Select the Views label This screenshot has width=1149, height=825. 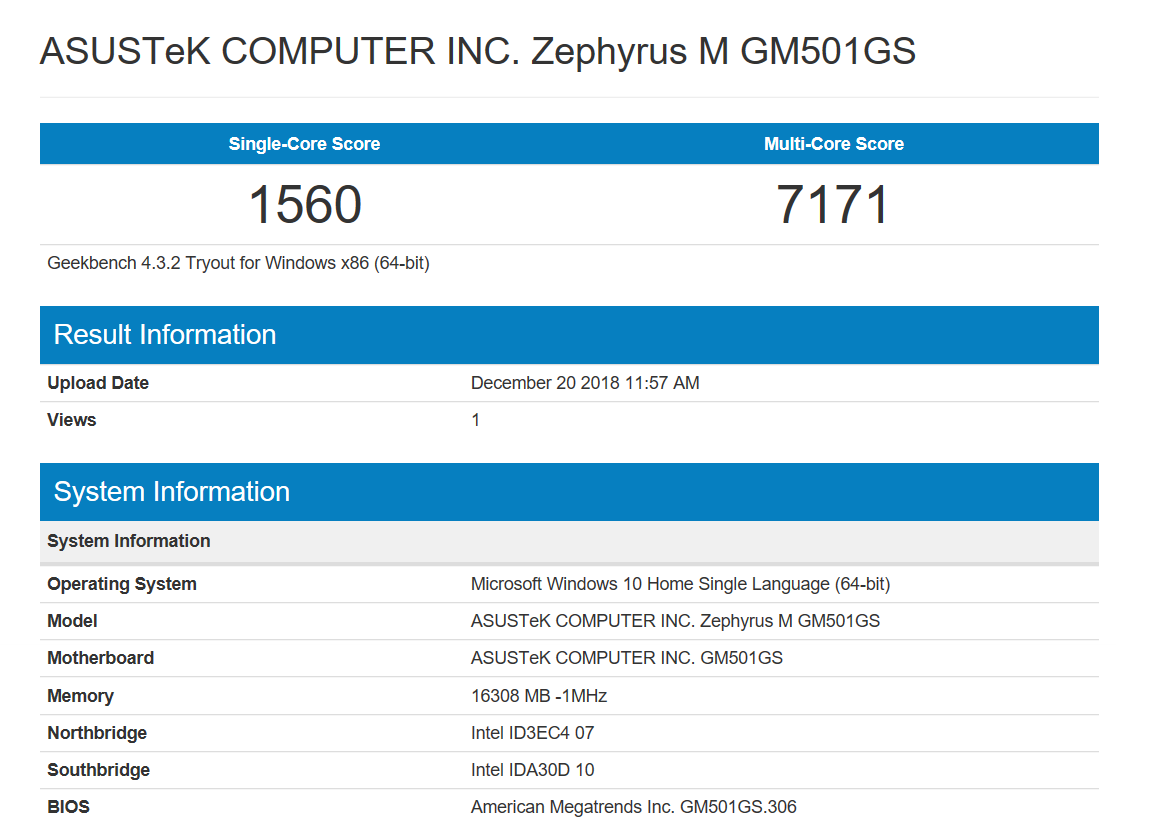[72, 420]
